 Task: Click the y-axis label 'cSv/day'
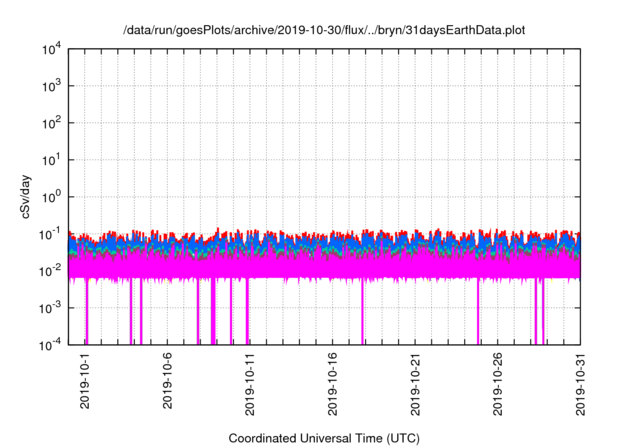pos(26,197)
